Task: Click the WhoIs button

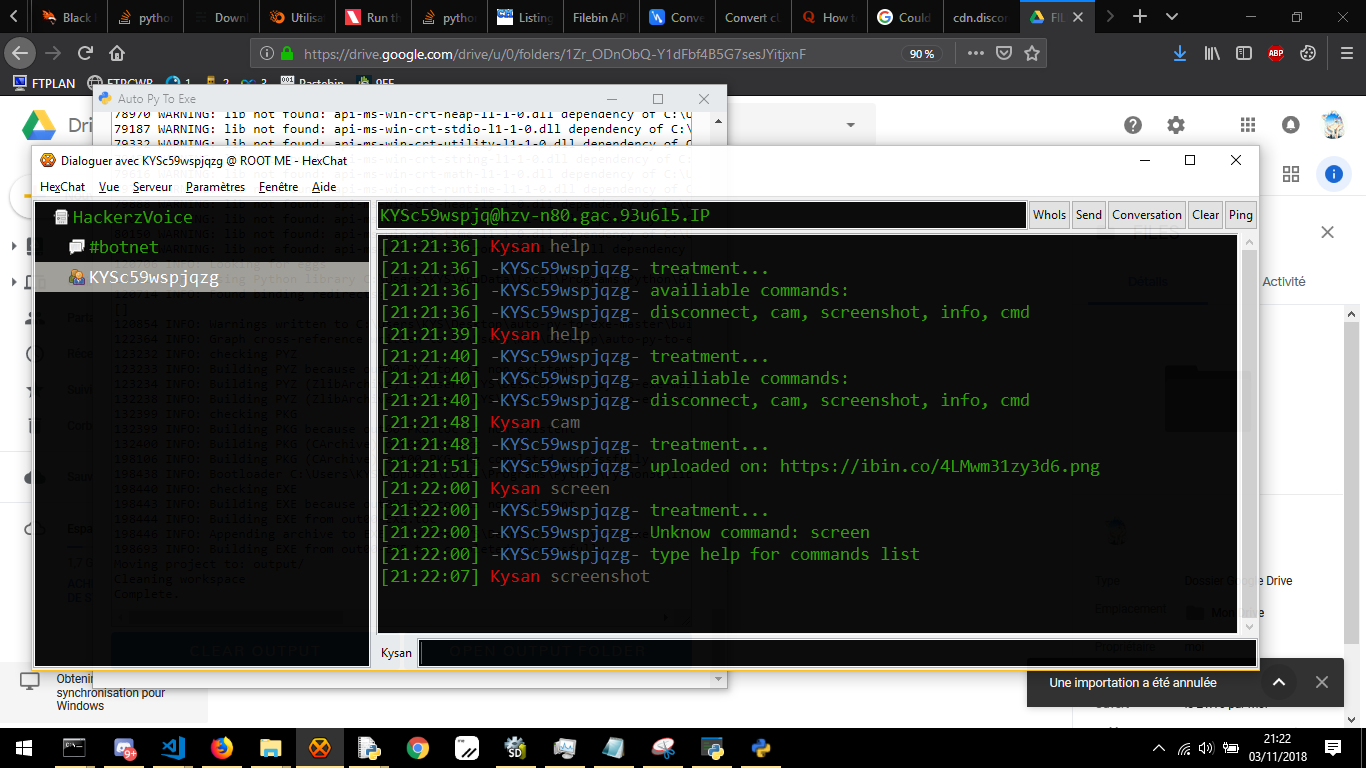Action: [1049, 215]
